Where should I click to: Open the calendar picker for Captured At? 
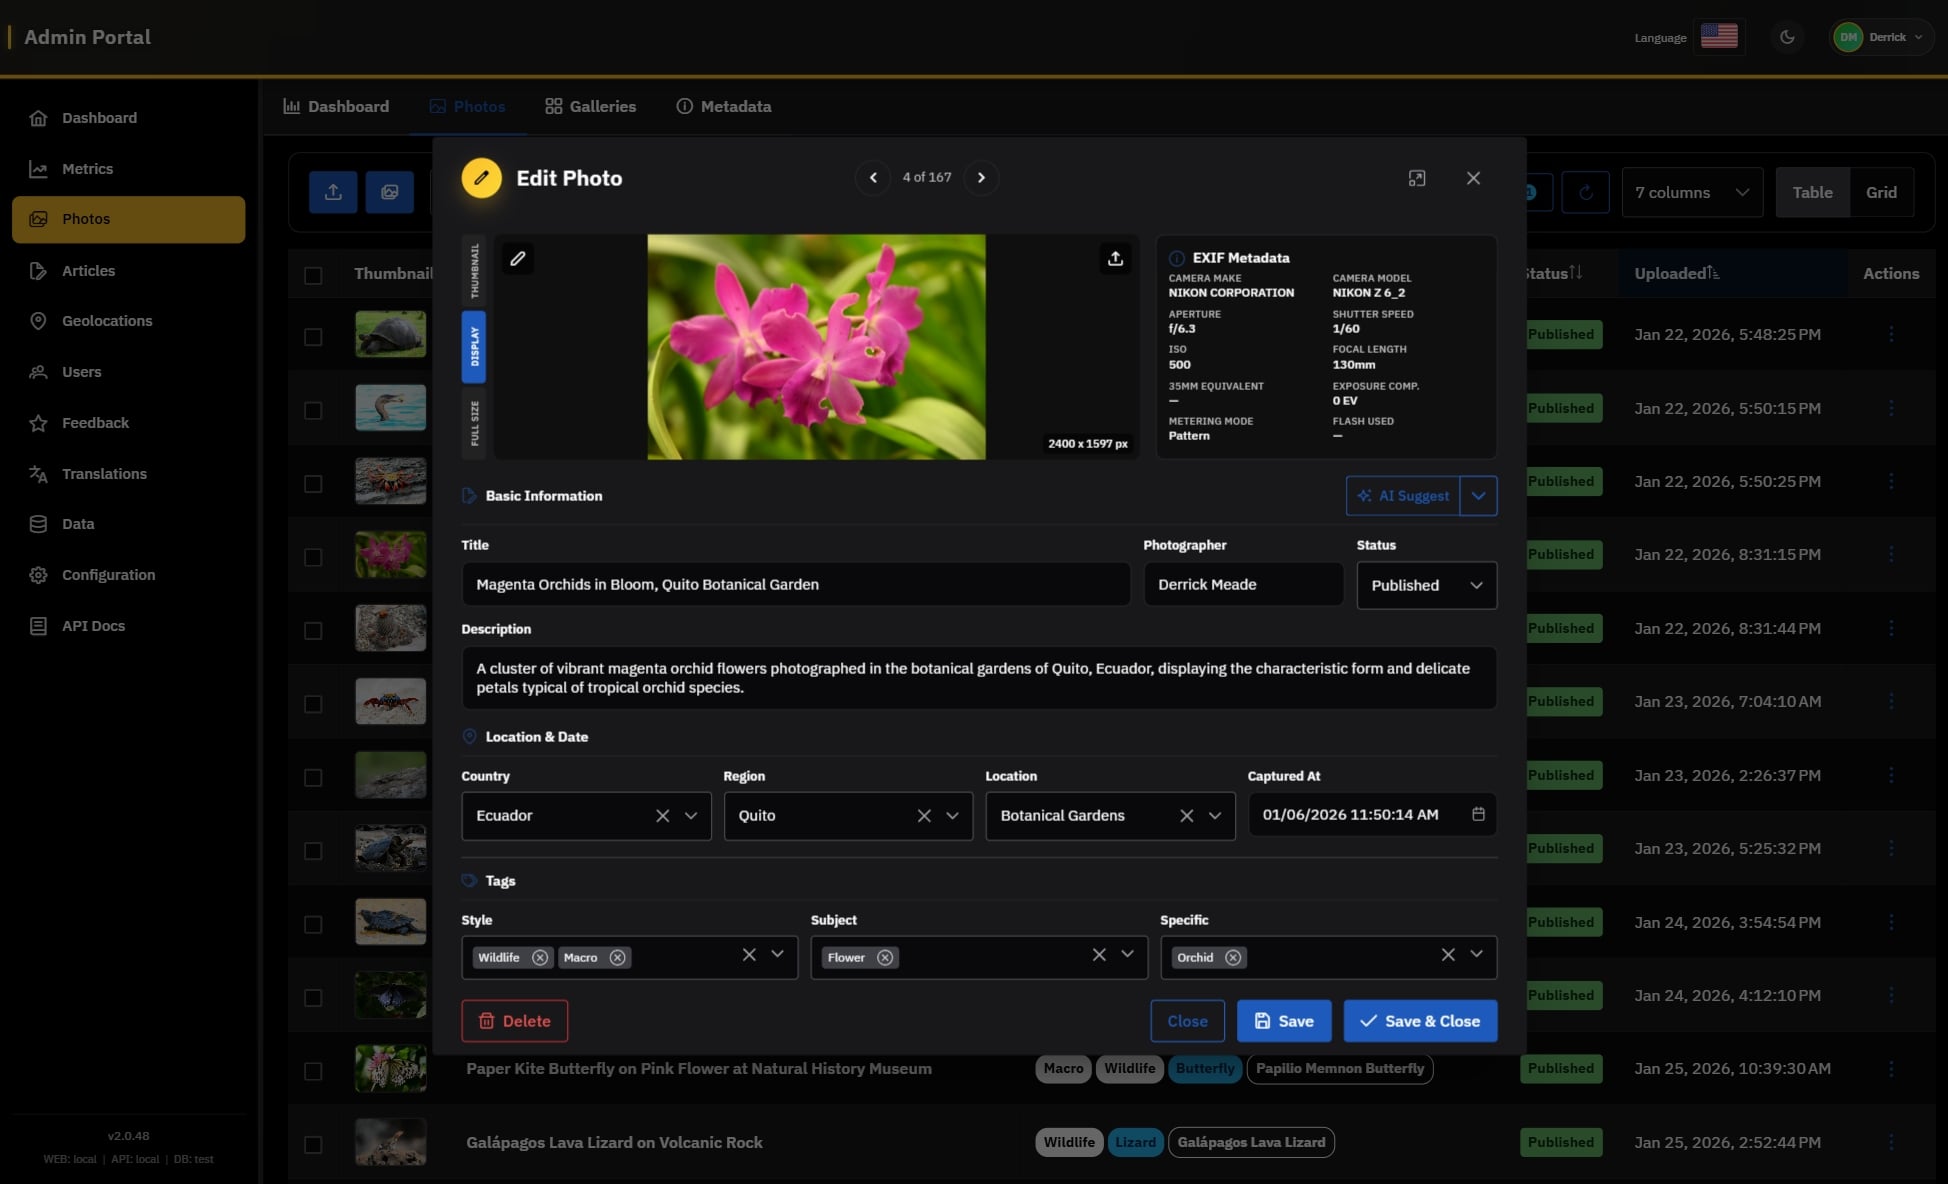pos(1478,814)
